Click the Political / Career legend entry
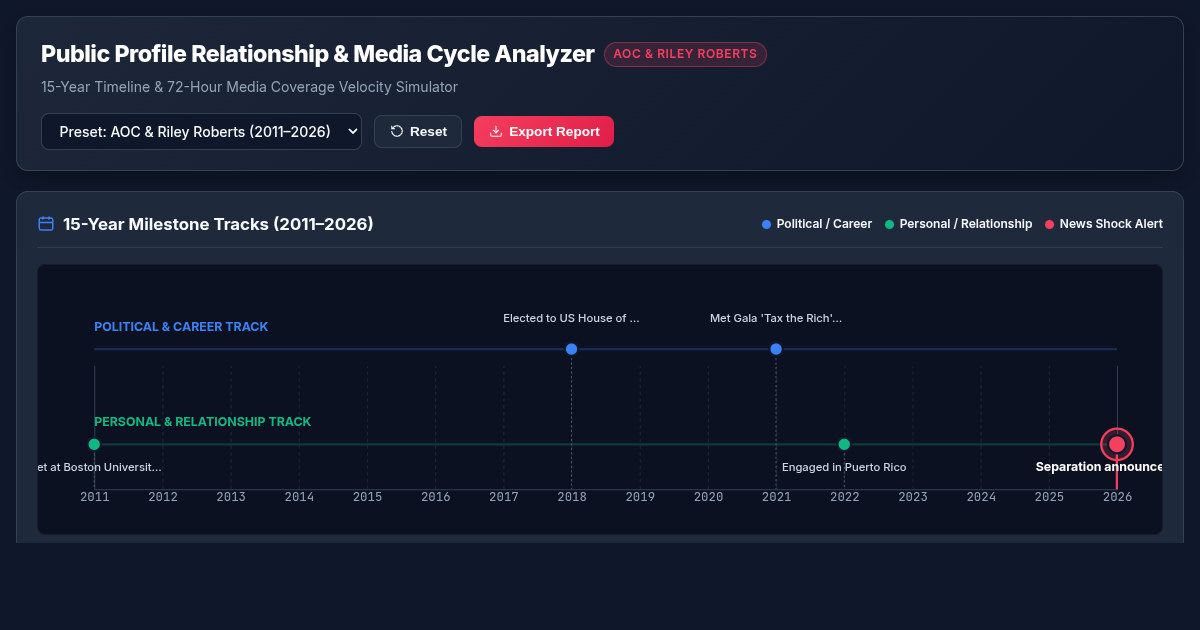The height and width of the screenshot is (630, 1200). 817,224
